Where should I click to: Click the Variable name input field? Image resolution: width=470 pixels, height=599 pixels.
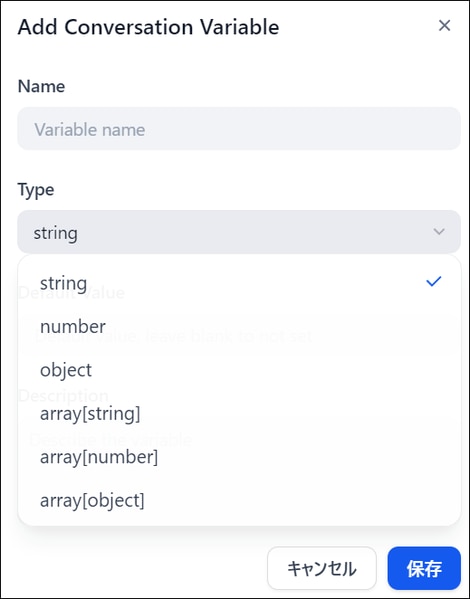[x=239, y=129]
